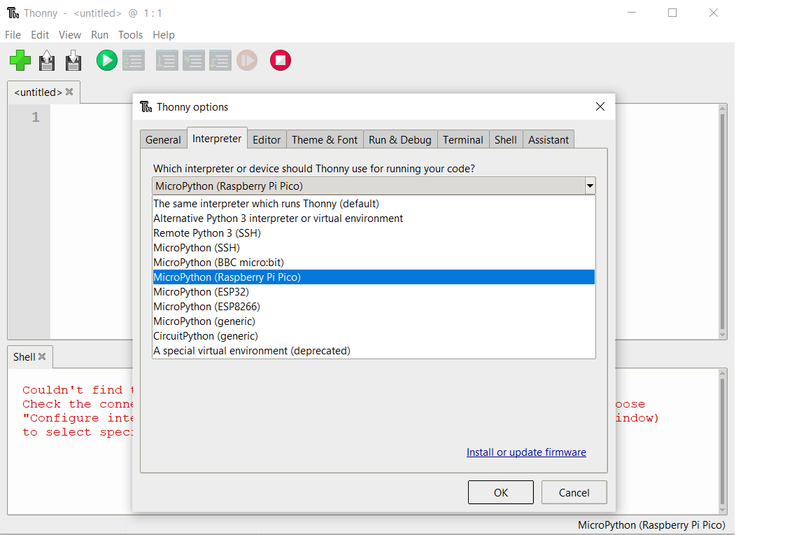Screen dimensions: 806x535
Task: Click the Resume debugging toolbar icon
Action: (247, 60)
